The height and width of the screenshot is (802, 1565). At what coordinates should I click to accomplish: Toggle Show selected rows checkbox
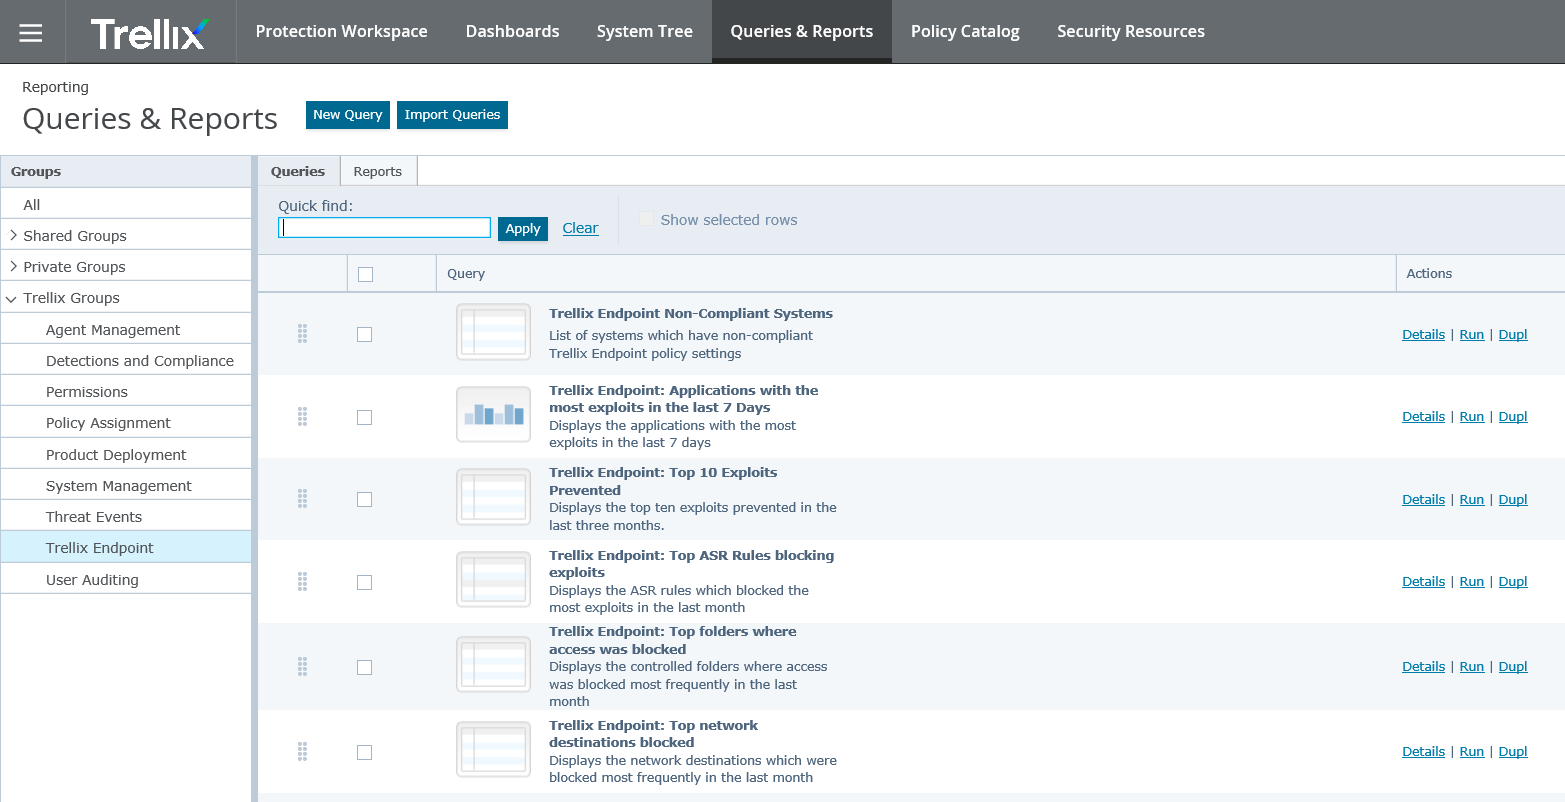646,219
